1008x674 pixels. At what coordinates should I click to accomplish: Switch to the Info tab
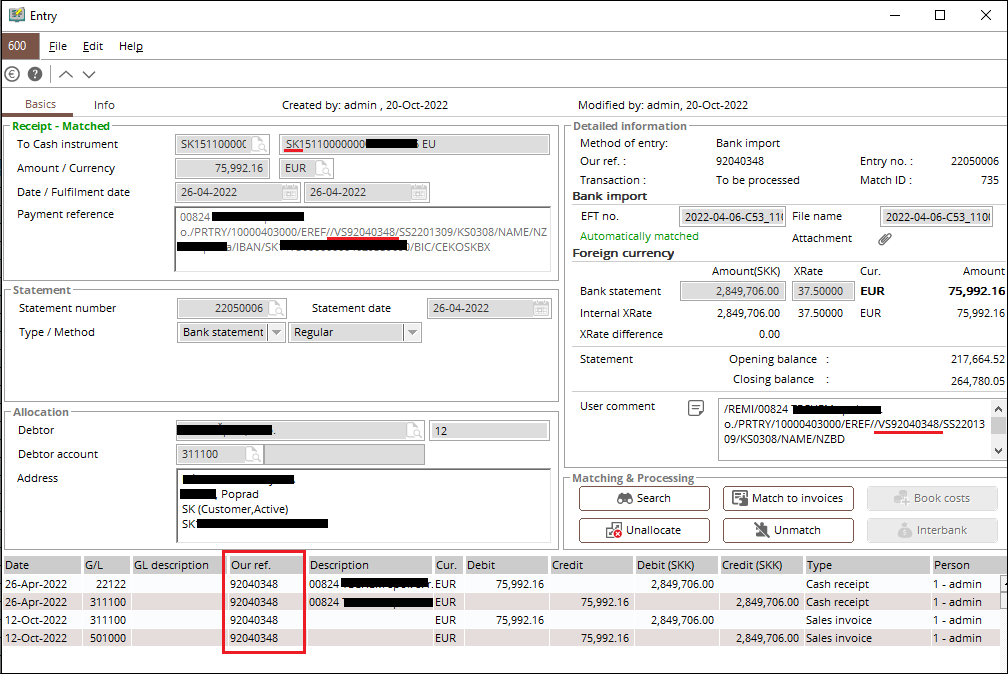pos(103,104)
